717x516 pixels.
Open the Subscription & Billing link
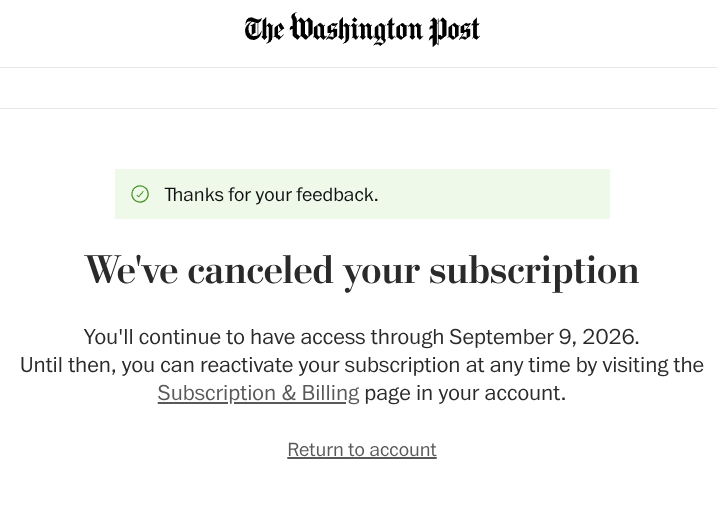pos(258,393)
